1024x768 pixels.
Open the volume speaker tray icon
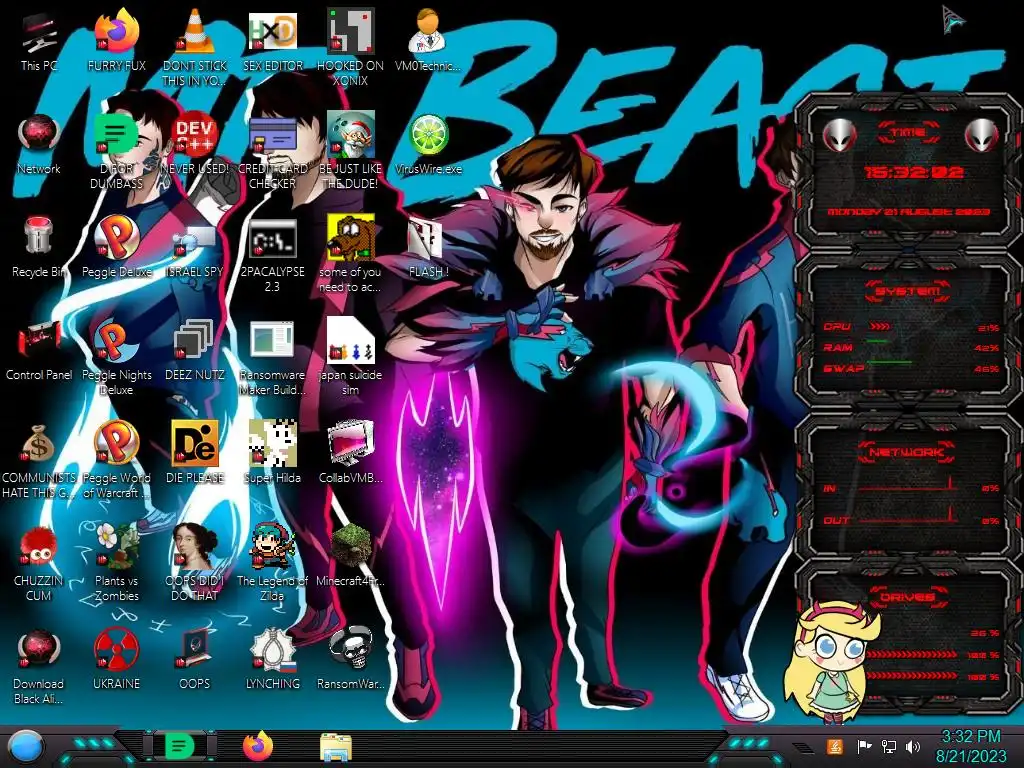(x=913, y=746)
